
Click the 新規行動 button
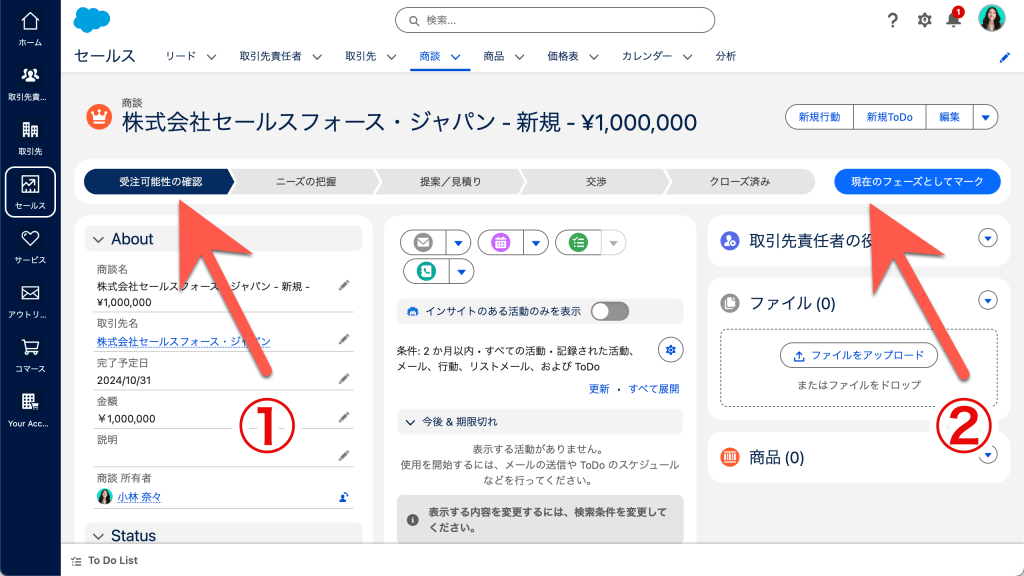tap(820, 118)
